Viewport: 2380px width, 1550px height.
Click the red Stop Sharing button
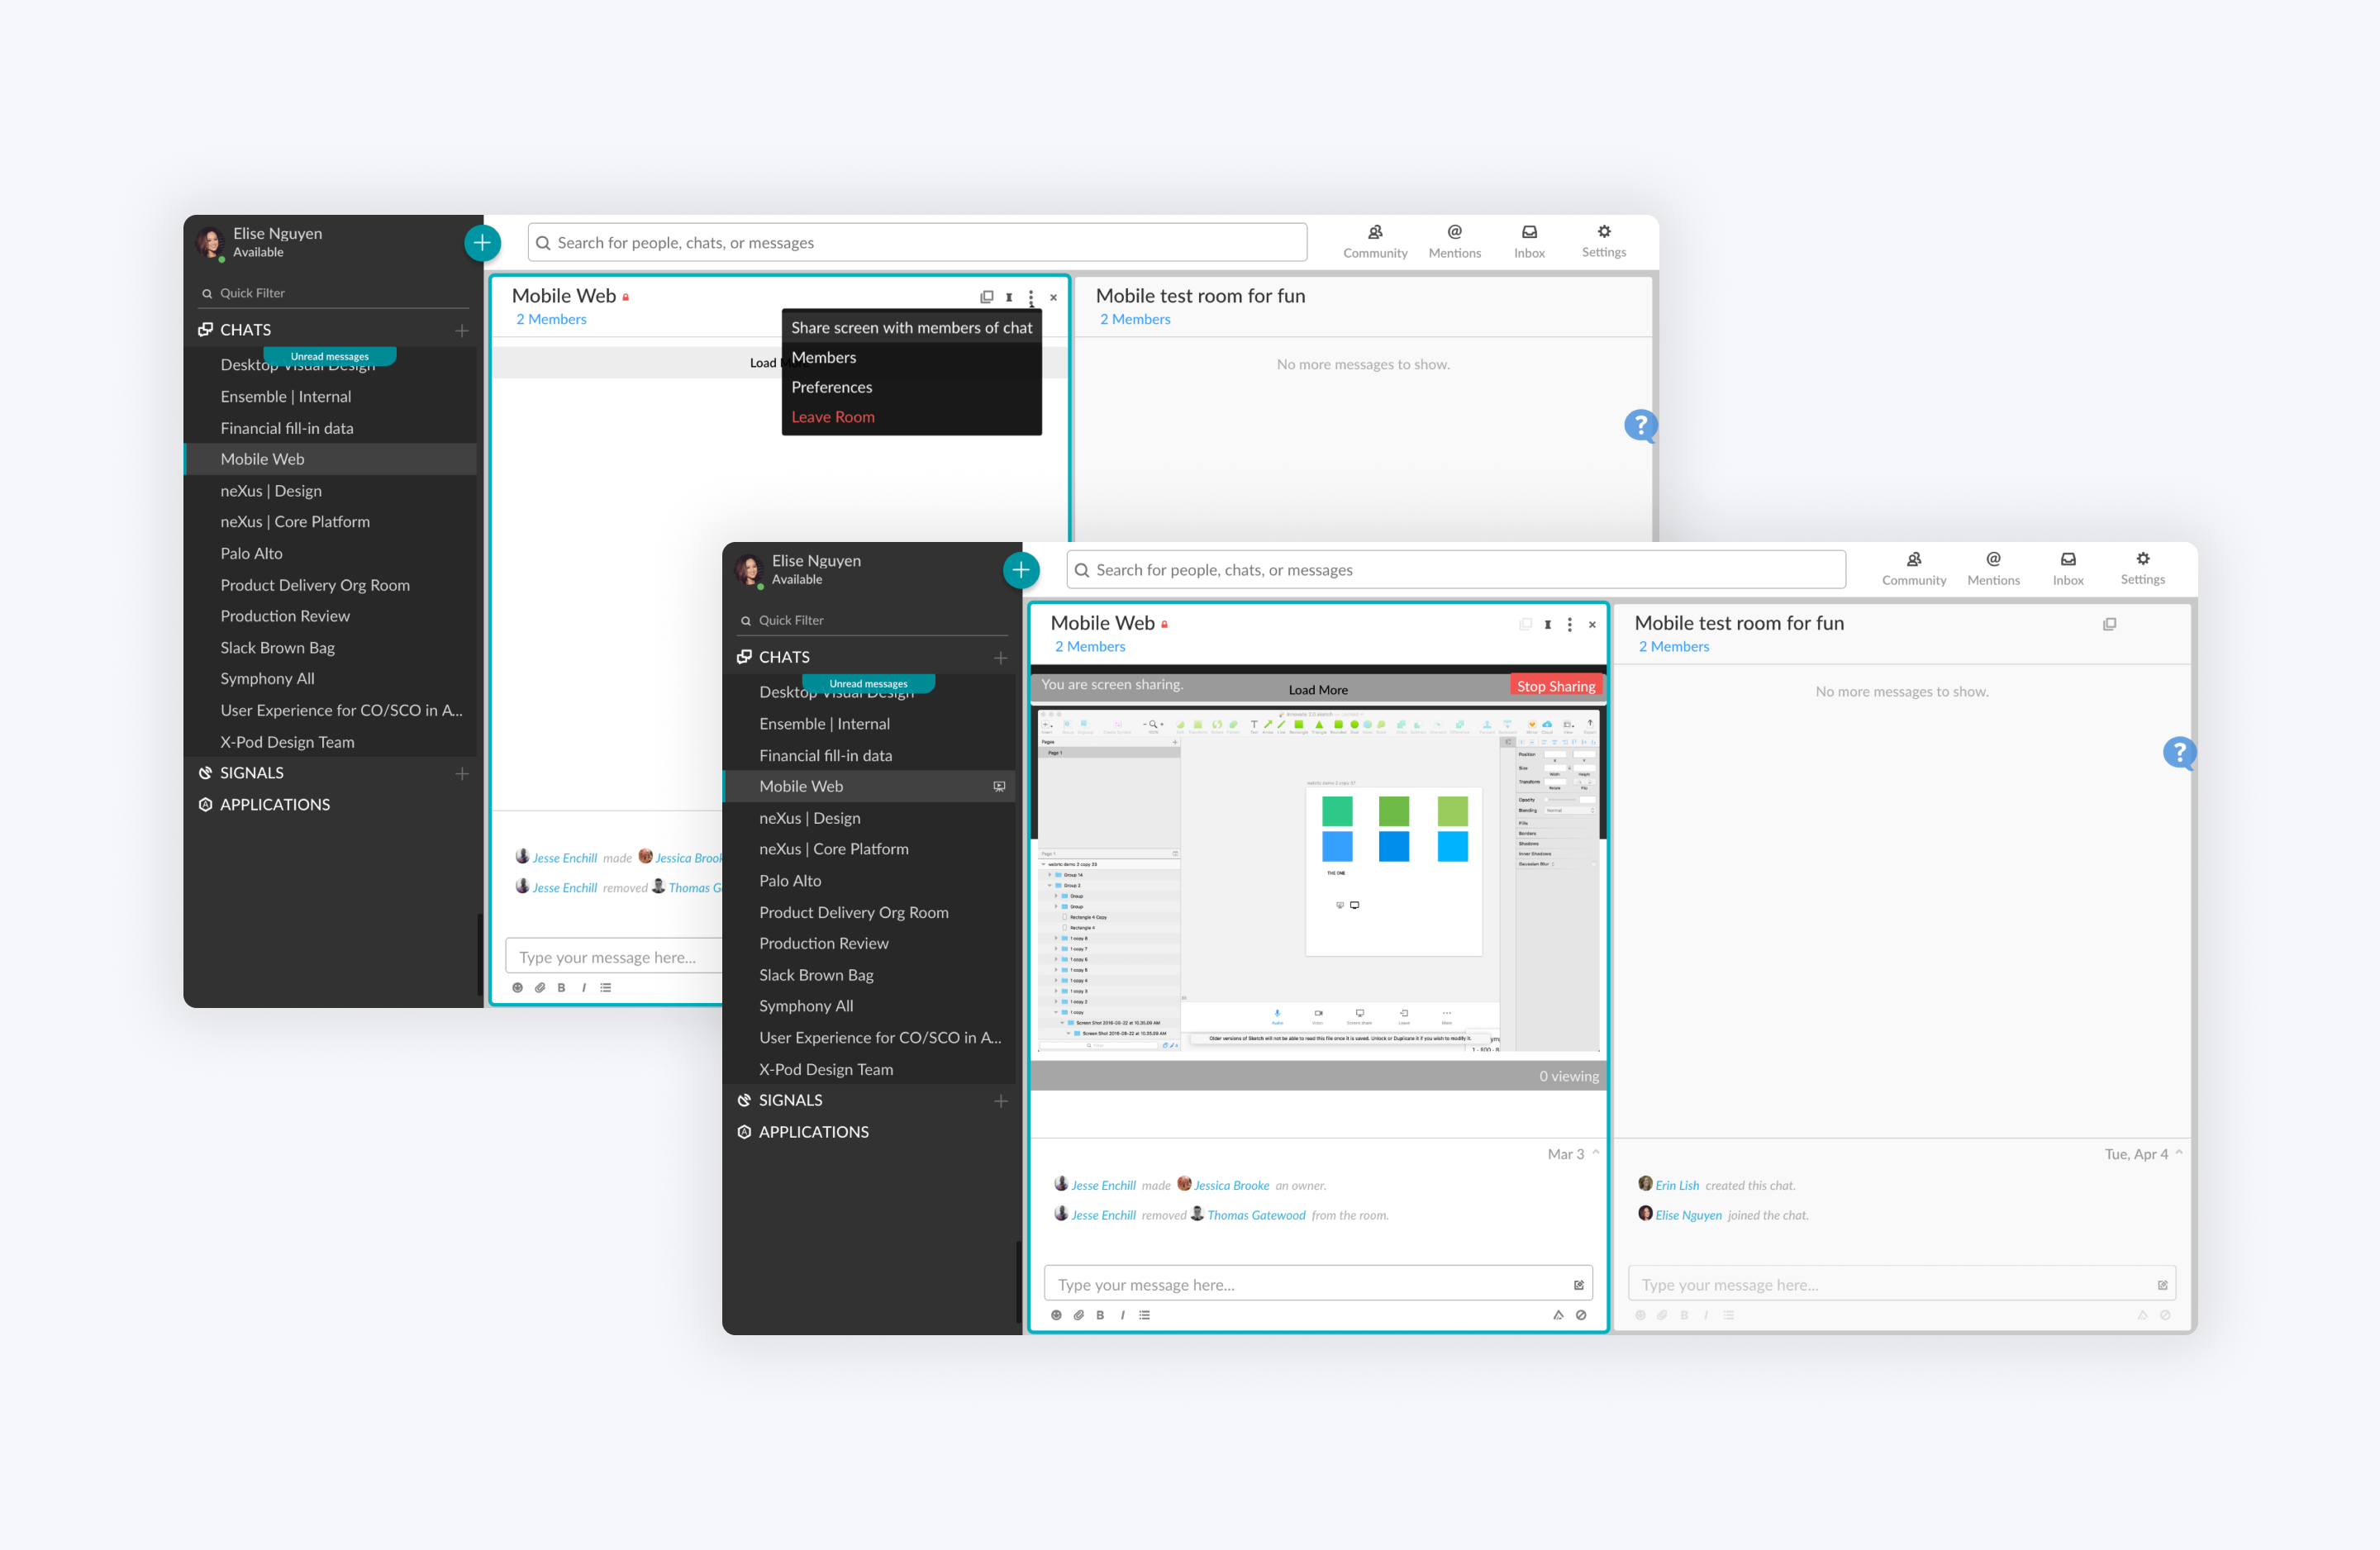point(1555,686)
